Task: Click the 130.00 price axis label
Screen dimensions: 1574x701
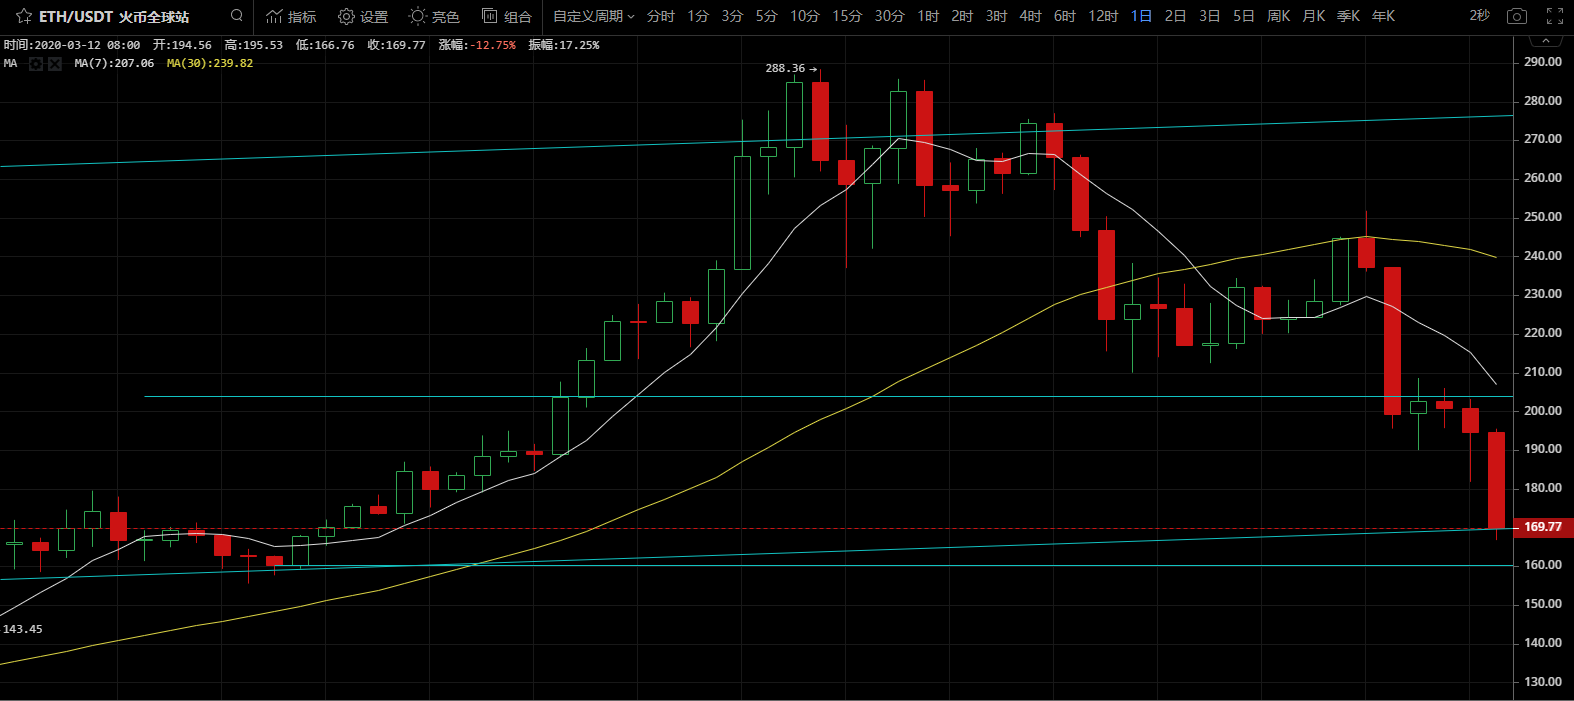Action: pyautogui.click(x=1543, y=682)
